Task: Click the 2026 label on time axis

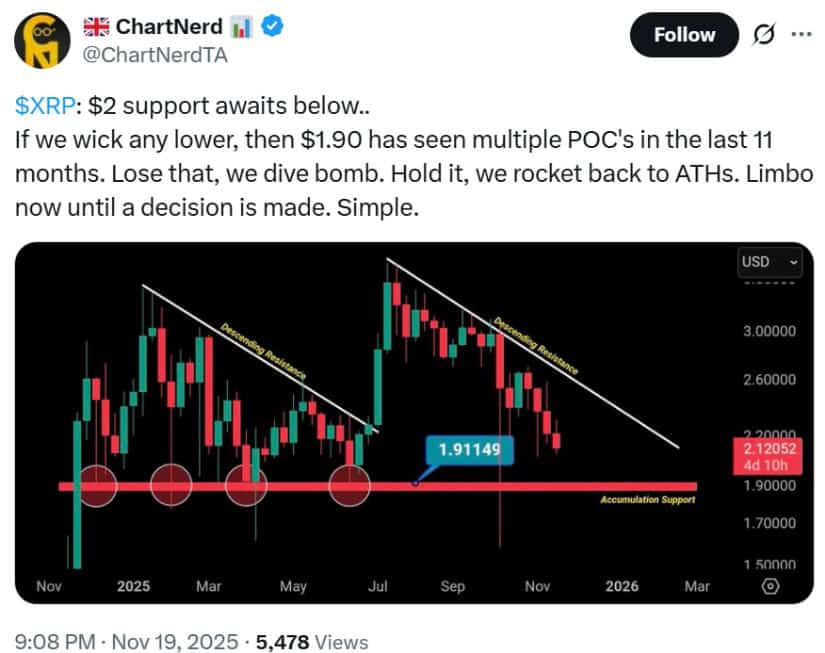Action: click(x=622, y=586)
